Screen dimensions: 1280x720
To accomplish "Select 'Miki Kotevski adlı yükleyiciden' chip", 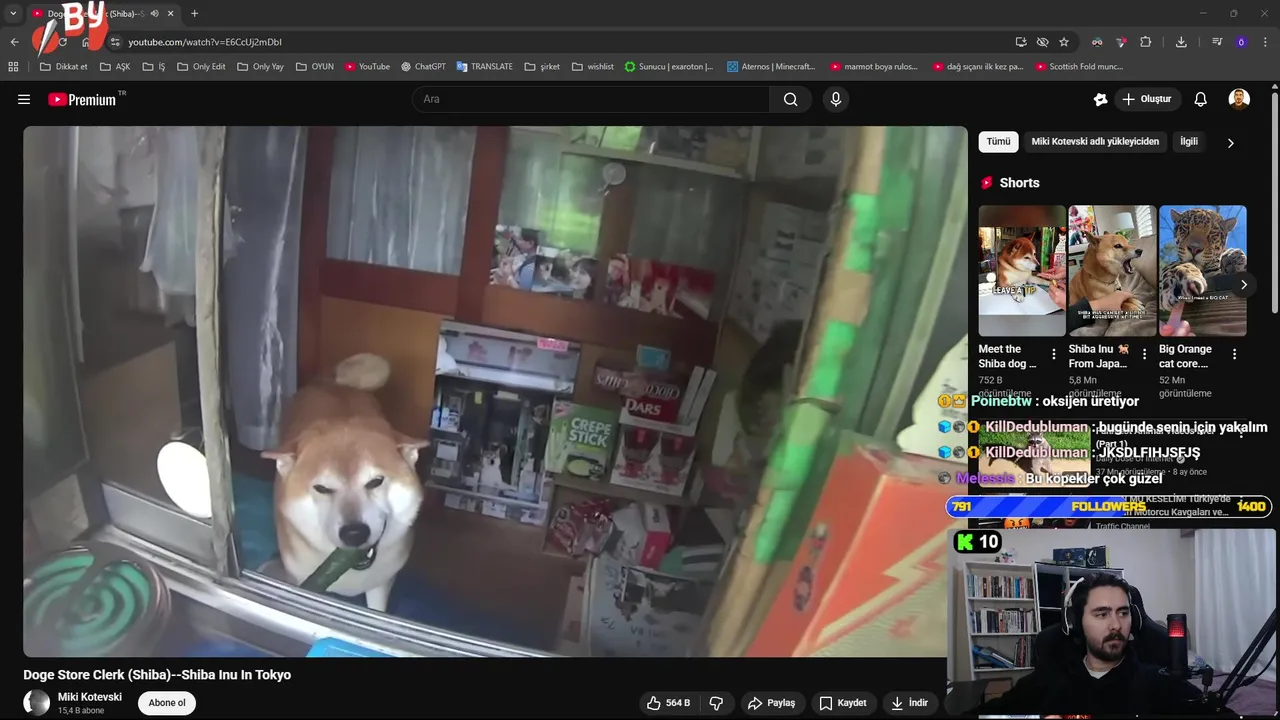I will click(1095, 142).
